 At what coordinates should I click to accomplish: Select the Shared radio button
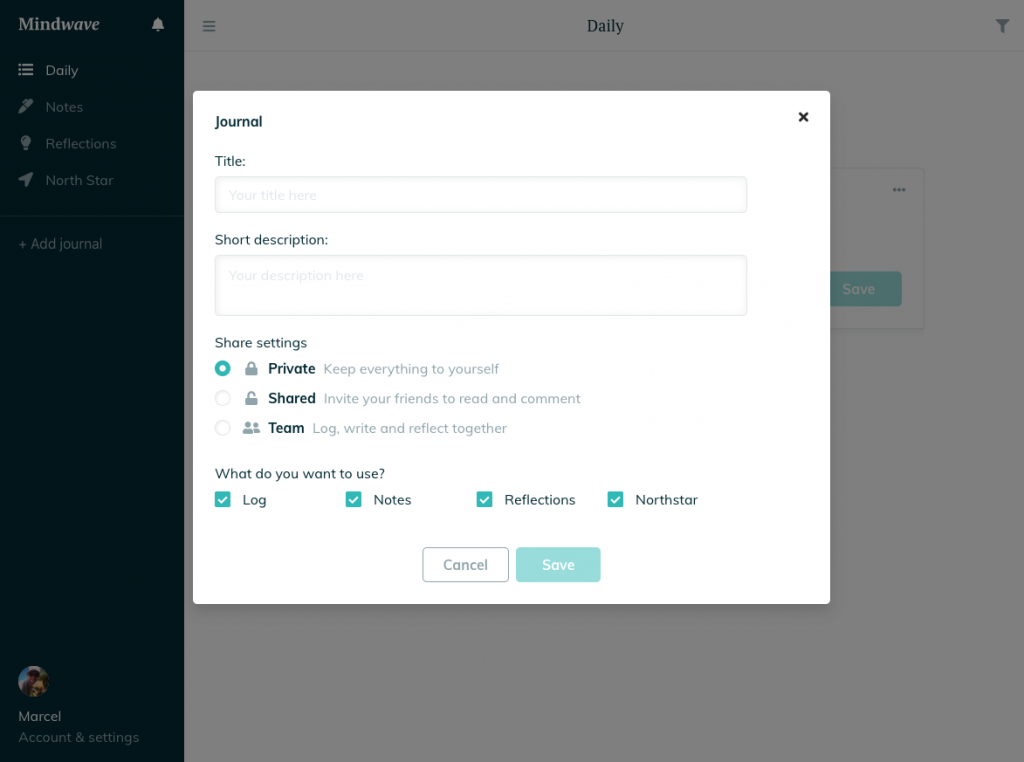point(223,398)
